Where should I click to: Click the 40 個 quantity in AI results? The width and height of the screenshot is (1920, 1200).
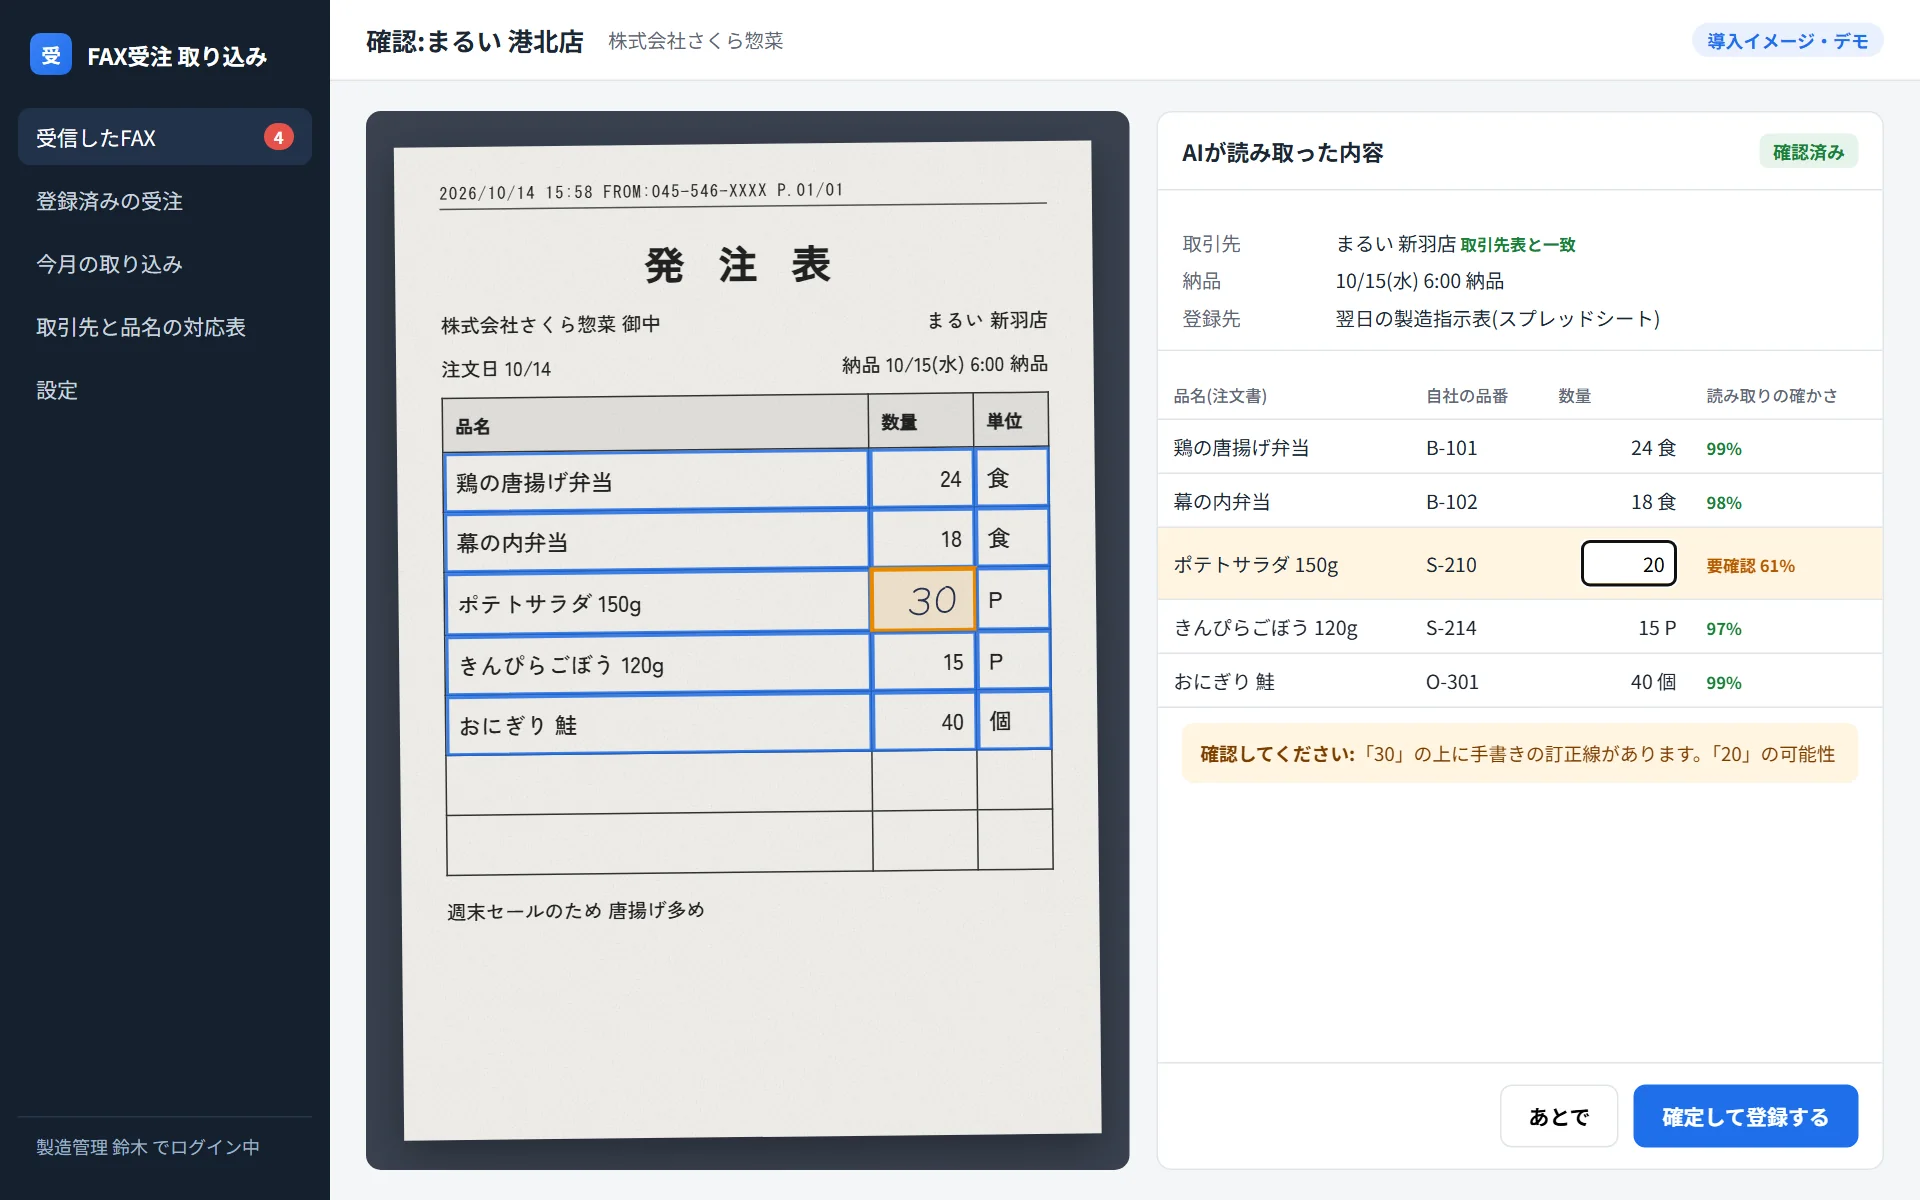coord(1653,682)
